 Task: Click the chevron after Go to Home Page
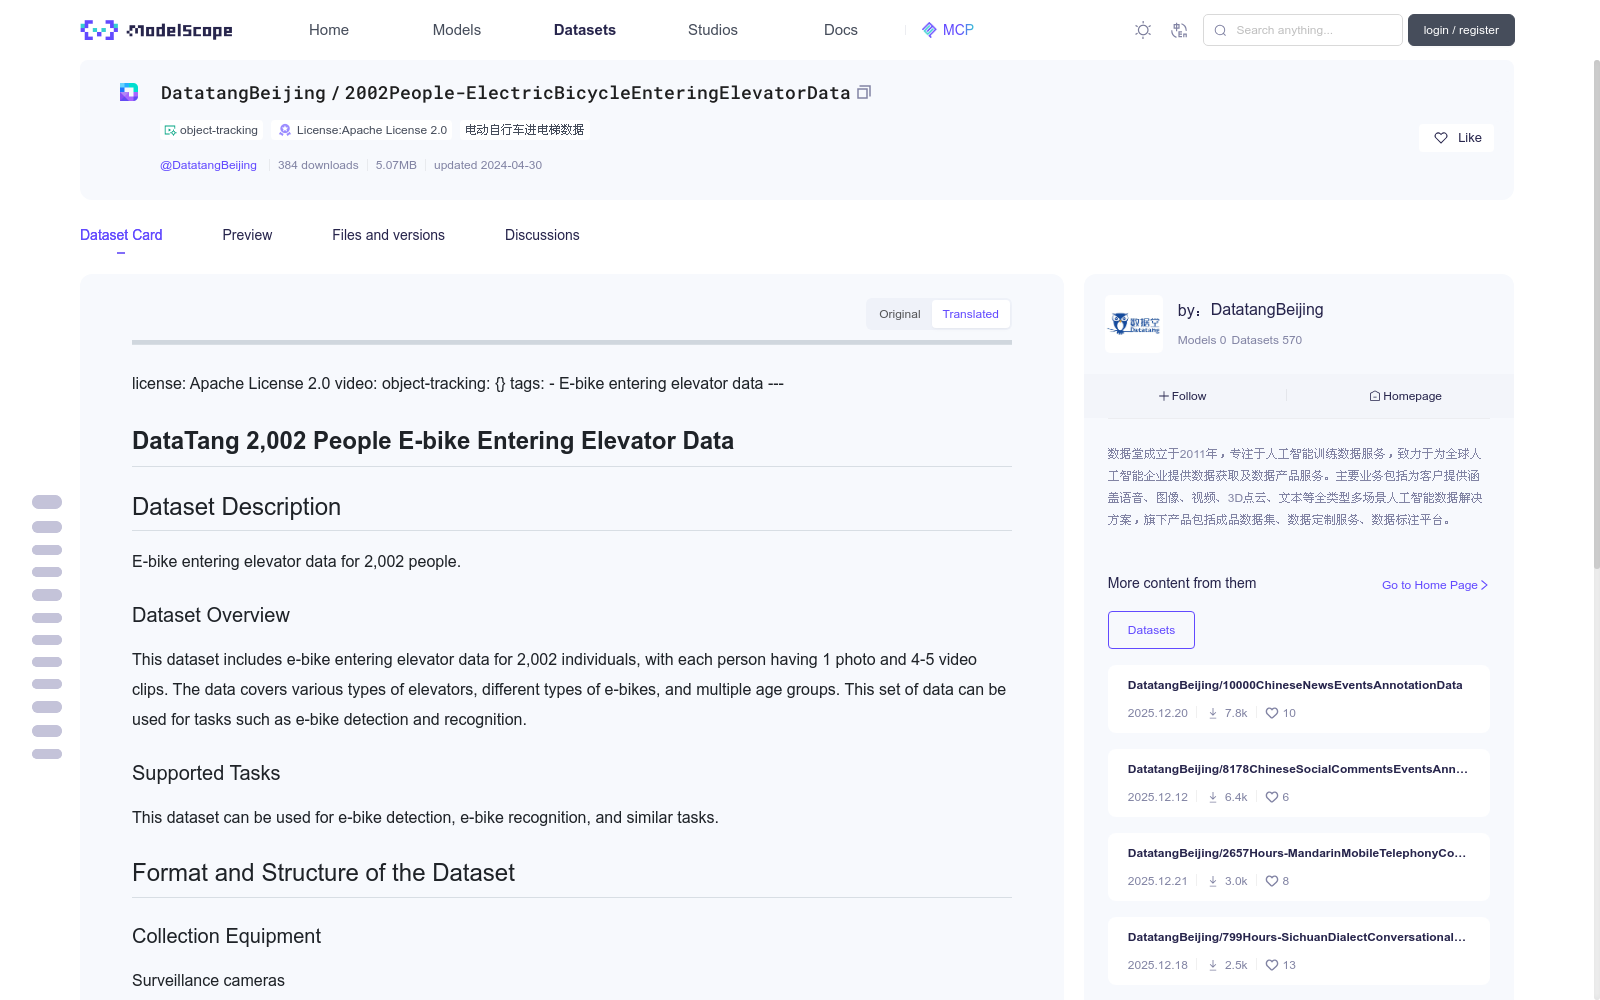tap(1484, 585)
